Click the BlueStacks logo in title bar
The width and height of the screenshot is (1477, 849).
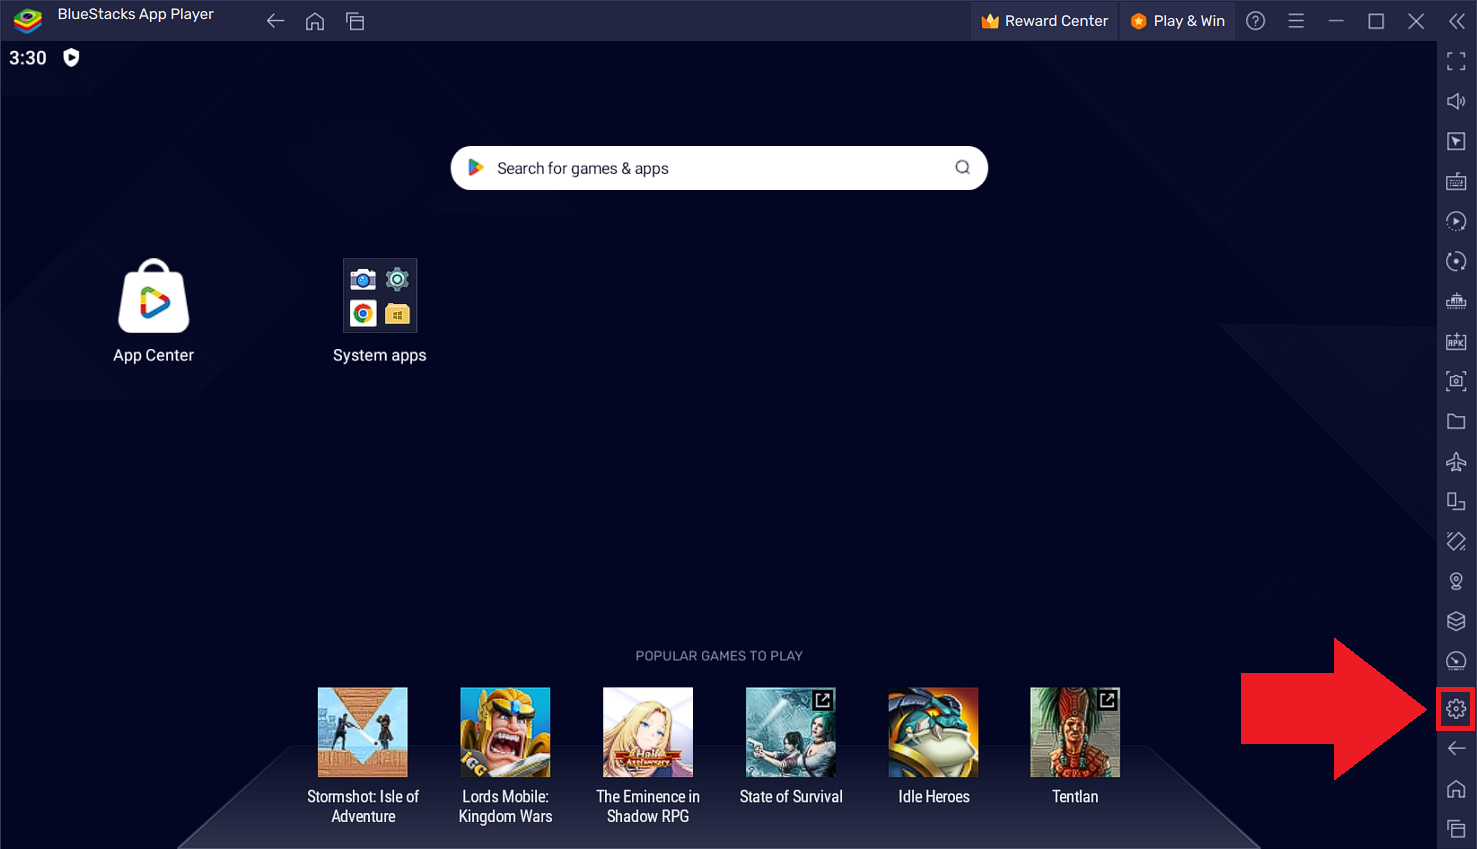[x=27, y=19]
